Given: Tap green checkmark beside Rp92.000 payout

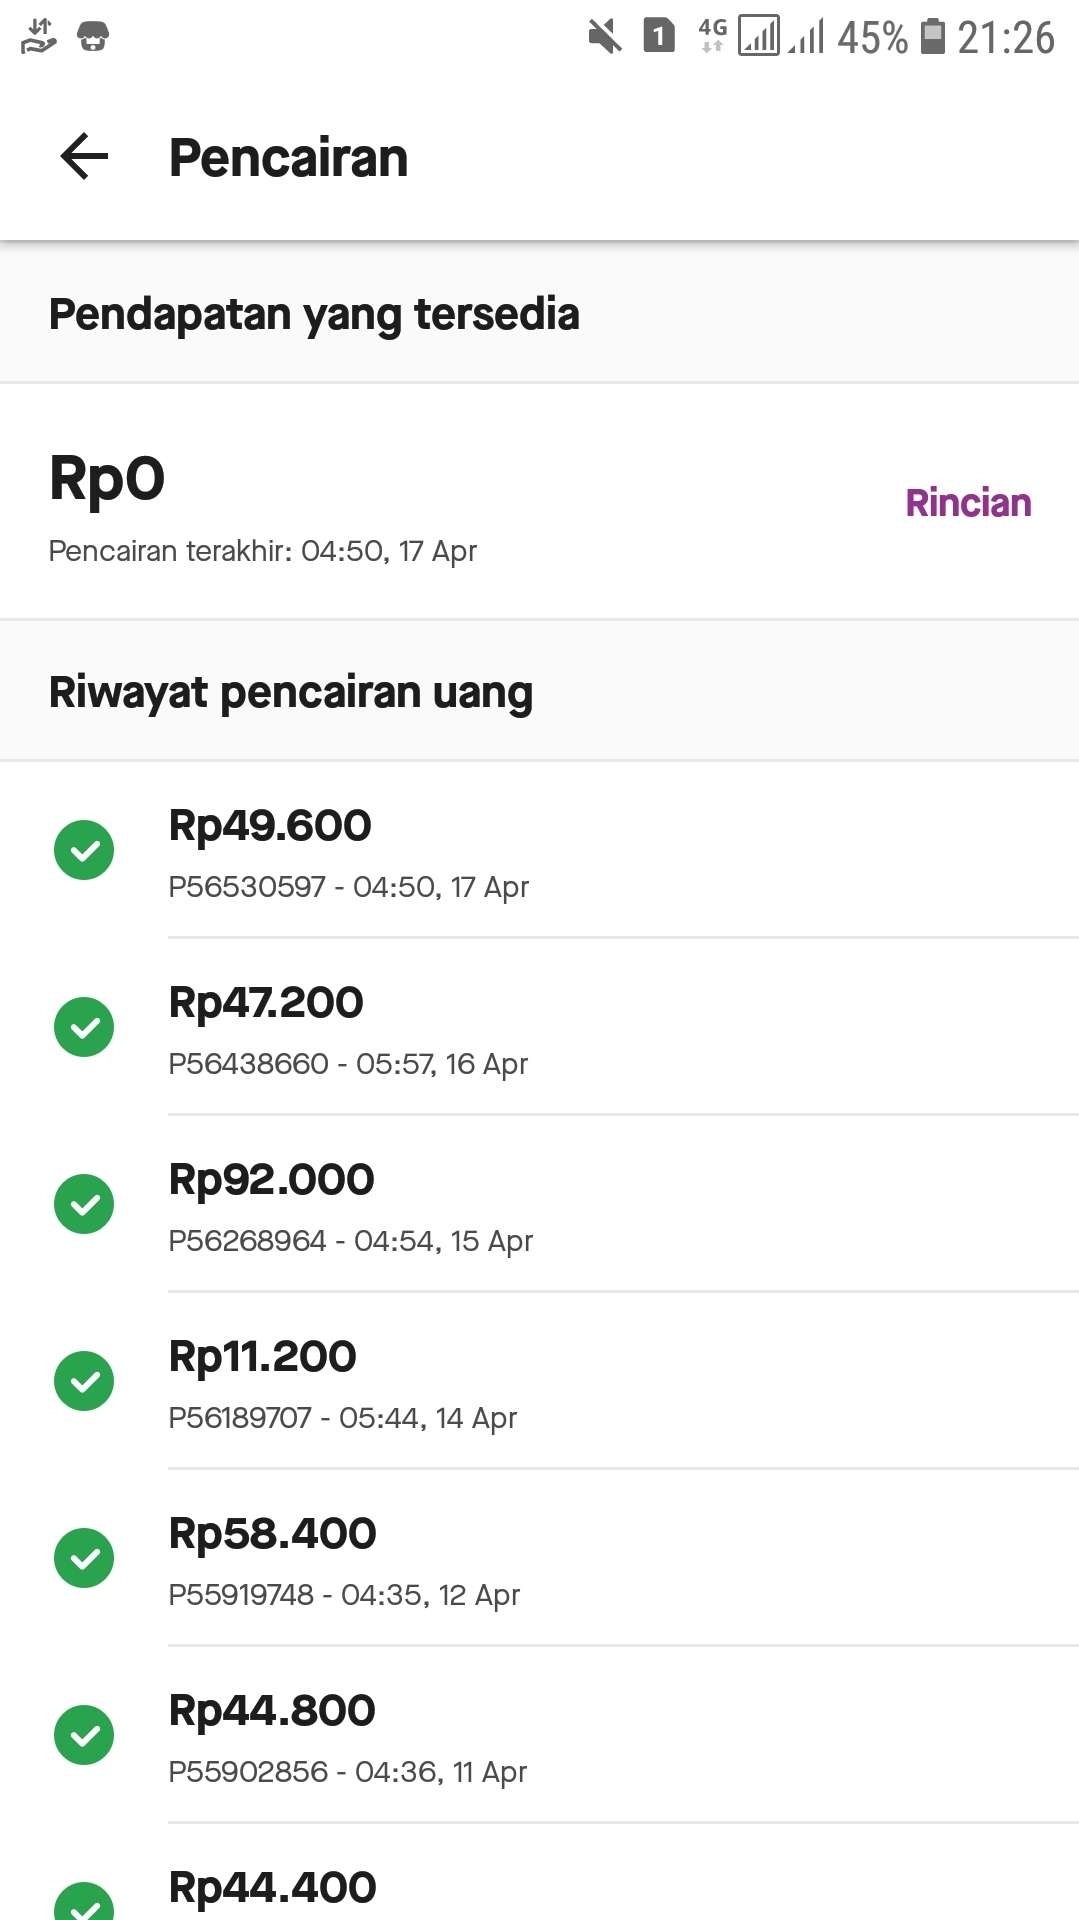Looking at the screenshot, I should 84,1204.
